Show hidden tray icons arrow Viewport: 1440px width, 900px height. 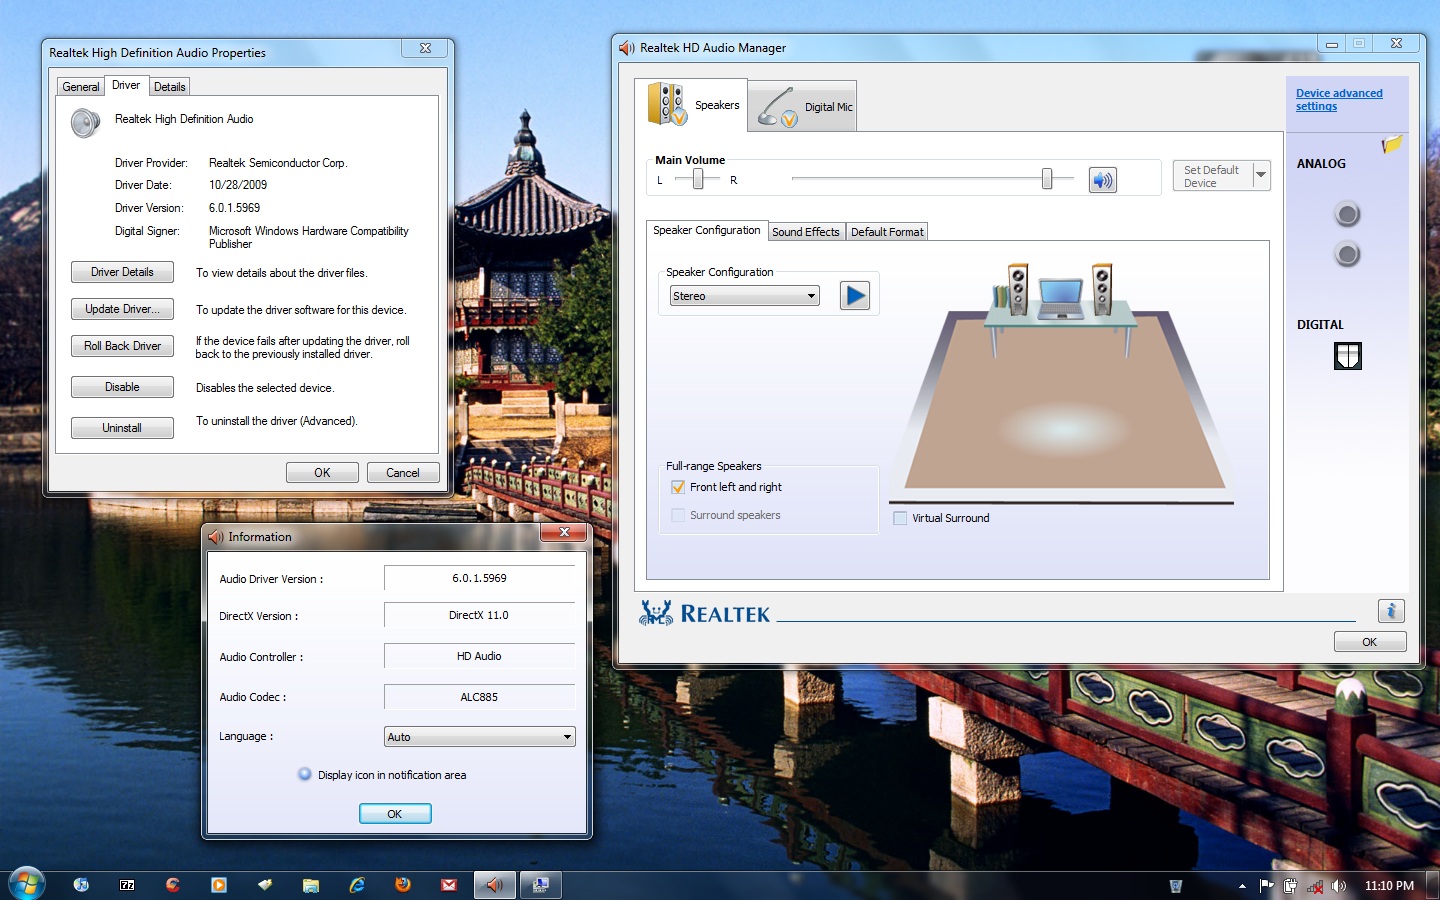1242,886
